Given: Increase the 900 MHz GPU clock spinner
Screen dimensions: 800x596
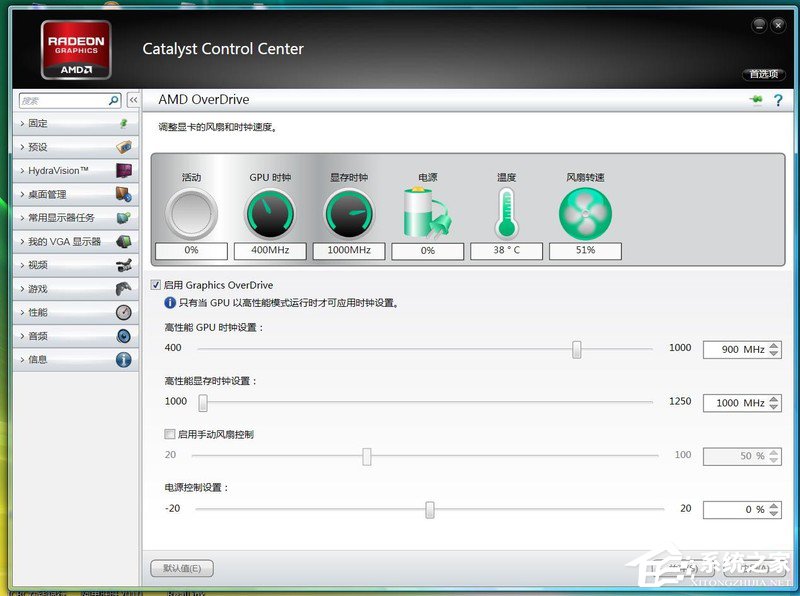Looking at the screenshot, I should pyautogui.click(x=775, y=345).
